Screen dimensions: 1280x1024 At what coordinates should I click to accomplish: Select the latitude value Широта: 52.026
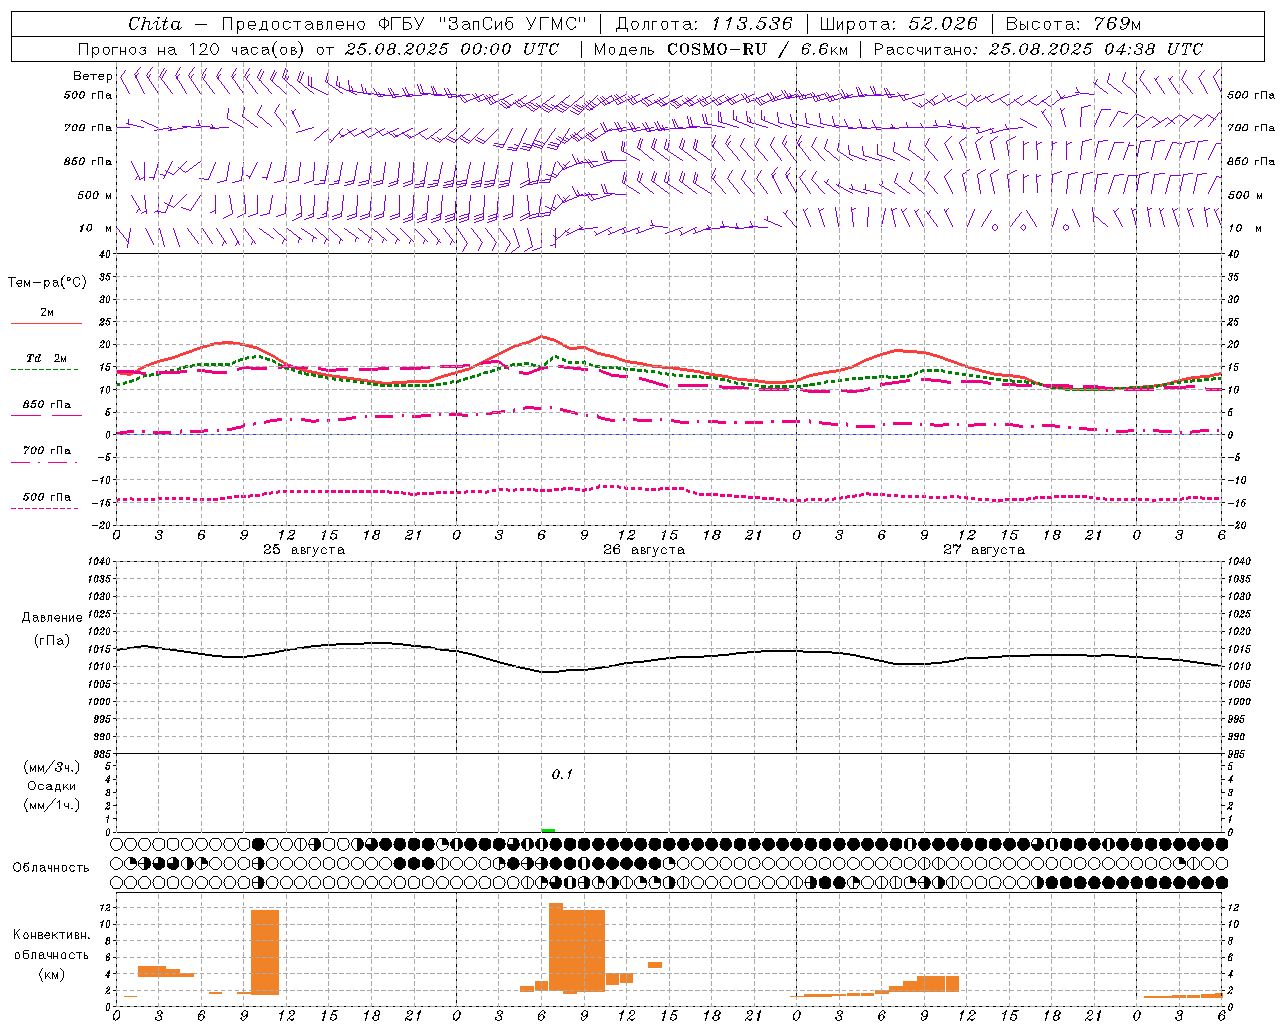point(898,24)
